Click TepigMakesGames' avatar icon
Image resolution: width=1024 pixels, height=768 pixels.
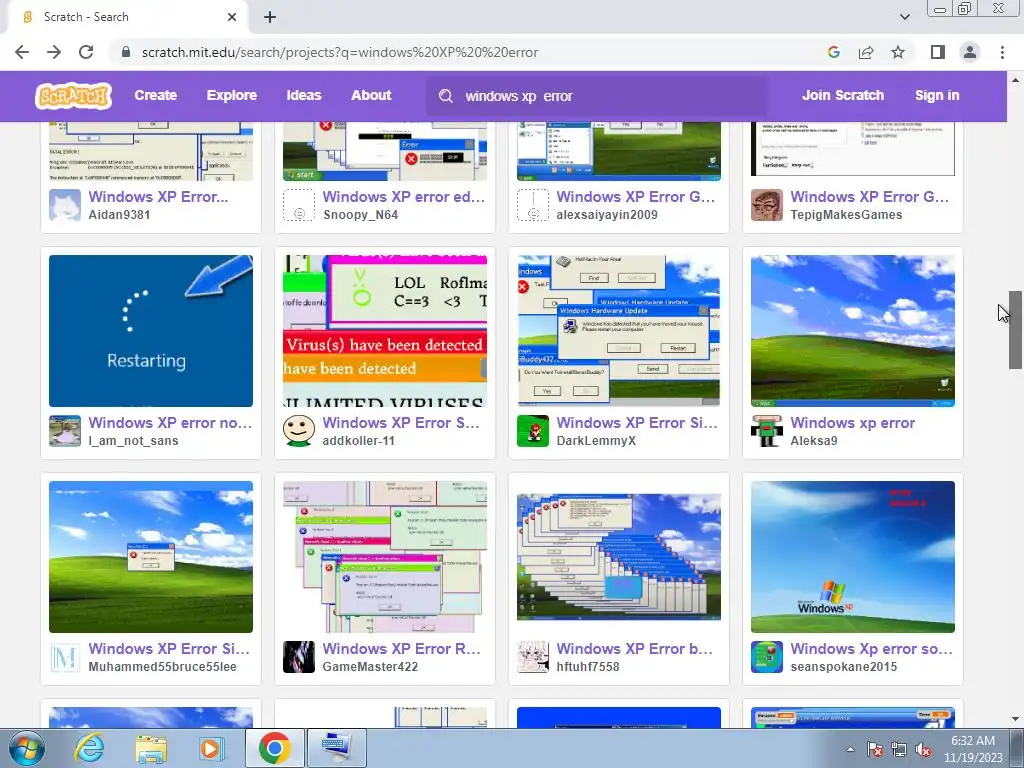[x=767, y=205]
